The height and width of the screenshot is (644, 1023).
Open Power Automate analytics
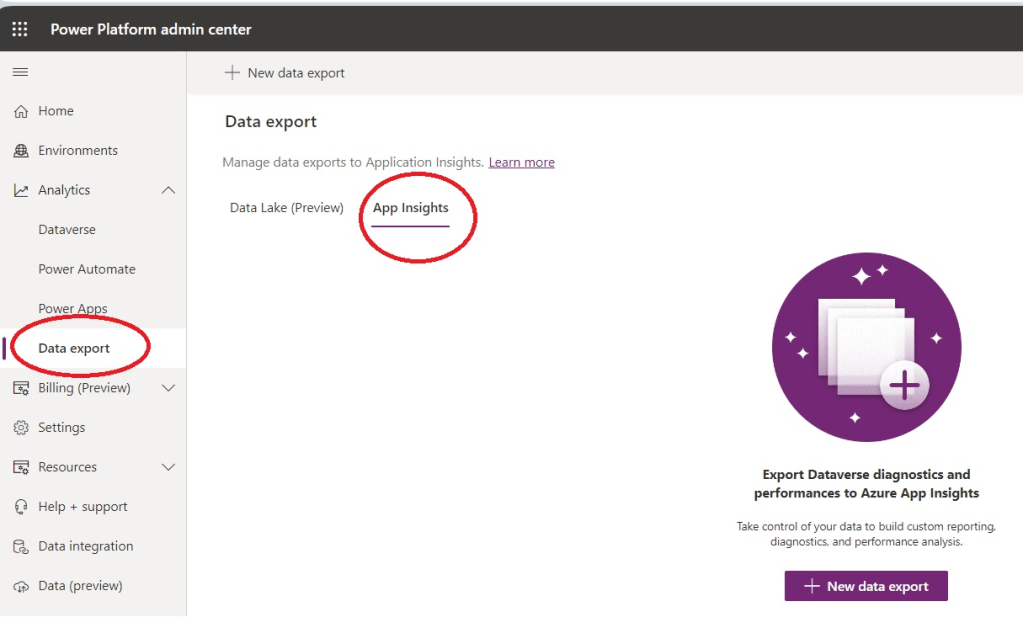[87, 269]
